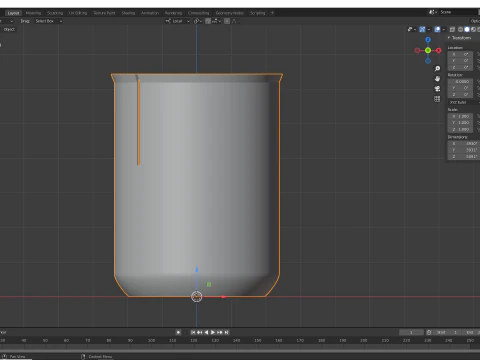Toggle X-ray view icon
Viewport: 480px width, 360px height.
(452, 29)
